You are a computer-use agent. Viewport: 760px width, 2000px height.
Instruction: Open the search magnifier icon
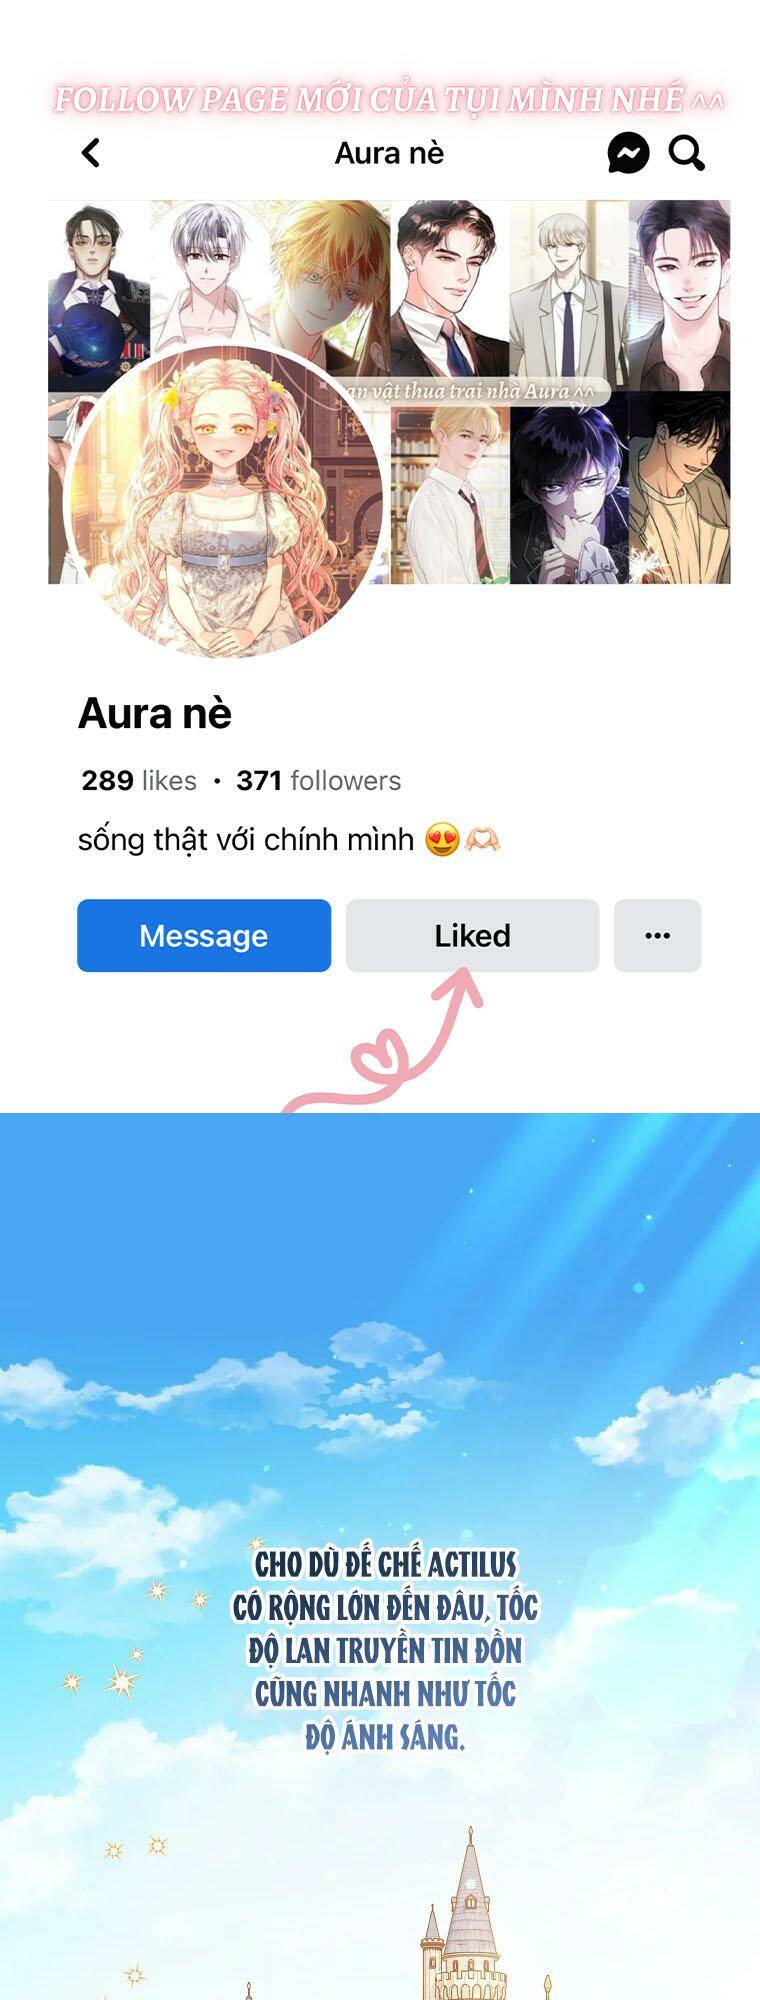(687, 153)
